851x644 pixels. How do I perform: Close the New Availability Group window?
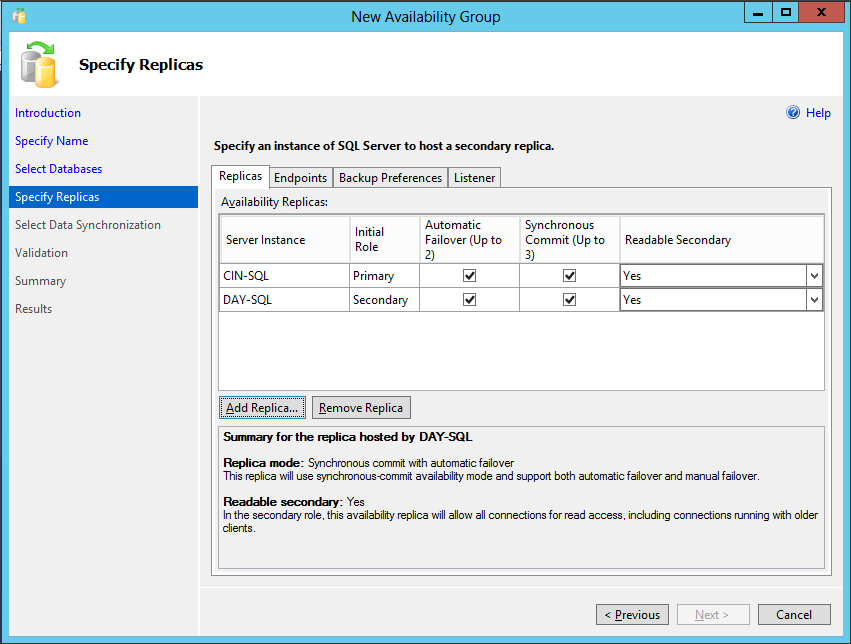coord(821,12)
